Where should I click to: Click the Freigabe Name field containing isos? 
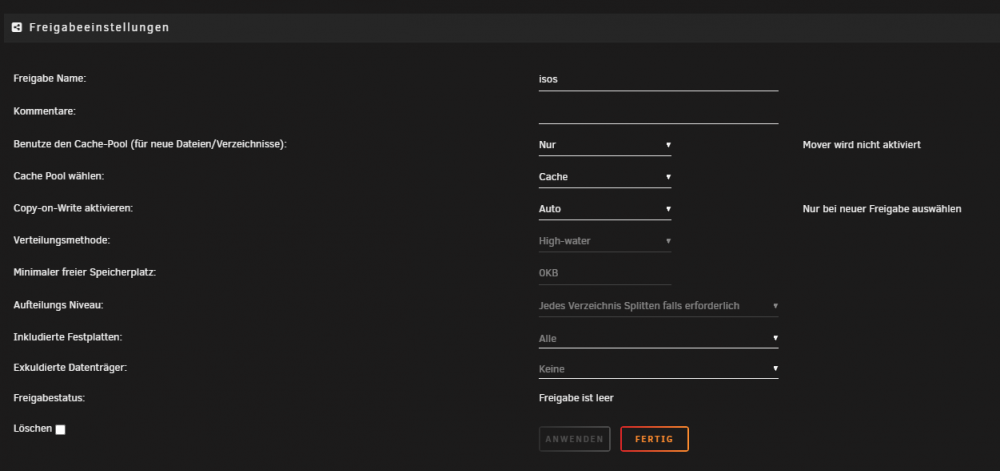coord(658,80)
